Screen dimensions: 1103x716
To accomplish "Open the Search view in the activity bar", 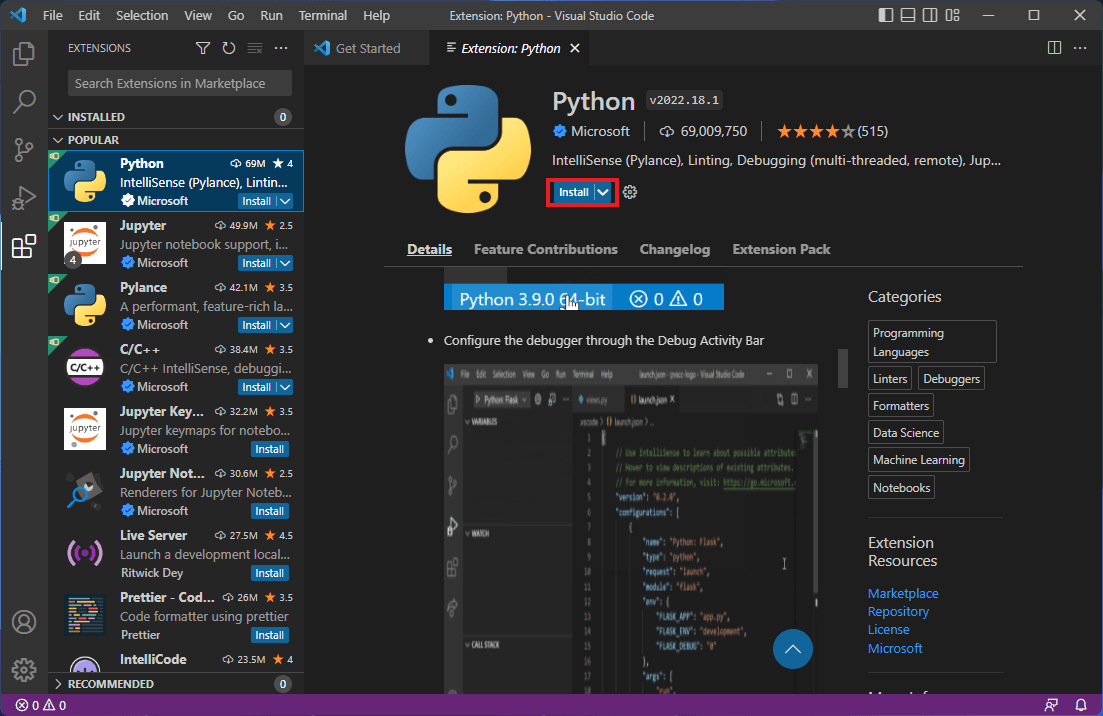I will tap(24, 101).
